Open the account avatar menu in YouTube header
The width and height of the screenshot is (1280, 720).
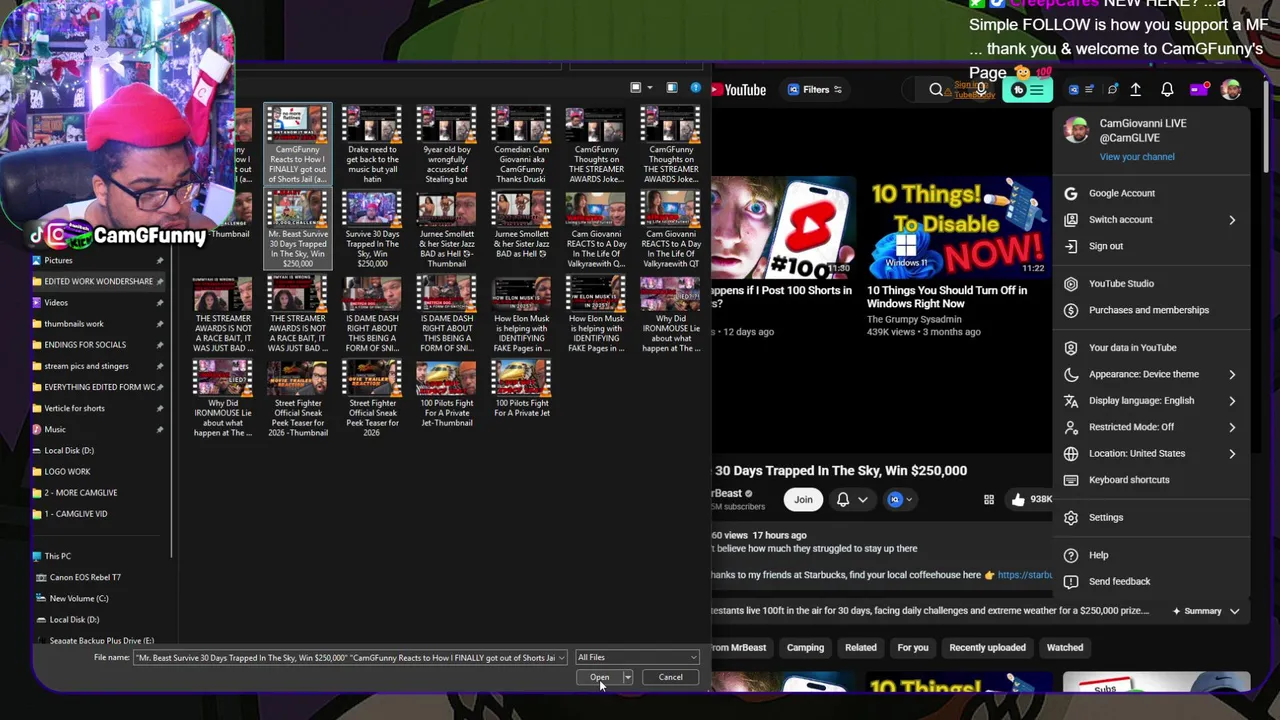point(1231,90)
